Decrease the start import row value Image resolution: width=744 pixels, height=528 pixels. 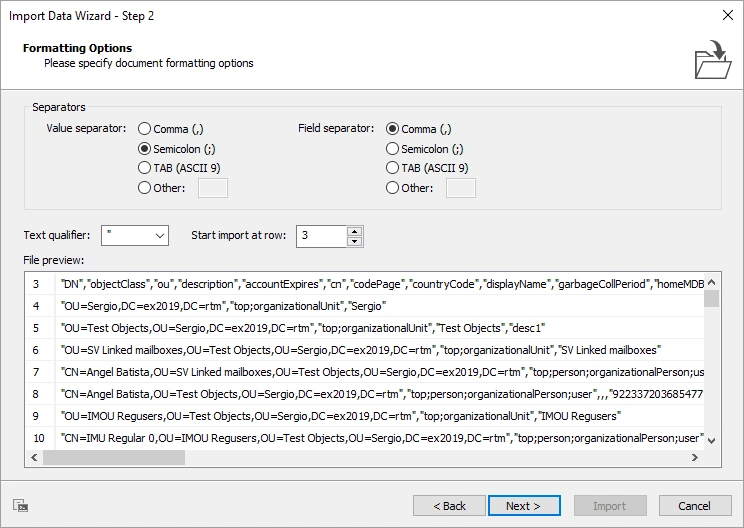pyautogui.click(x=354, y=241)
